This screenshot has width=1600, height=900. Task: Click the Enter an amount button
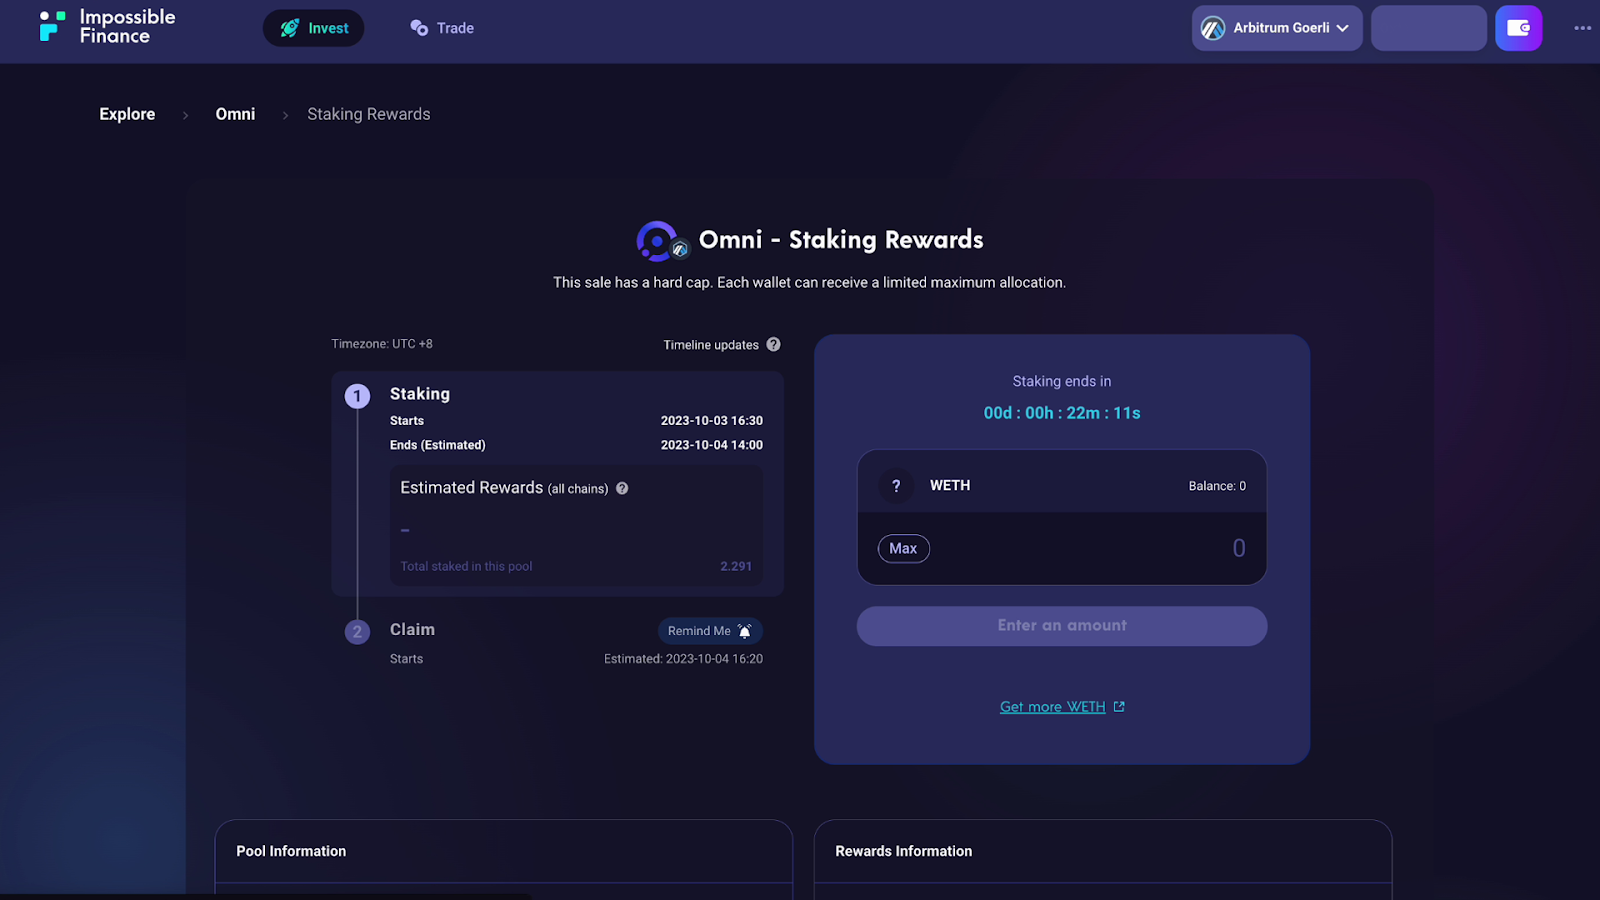click(x=1062, y=626)
